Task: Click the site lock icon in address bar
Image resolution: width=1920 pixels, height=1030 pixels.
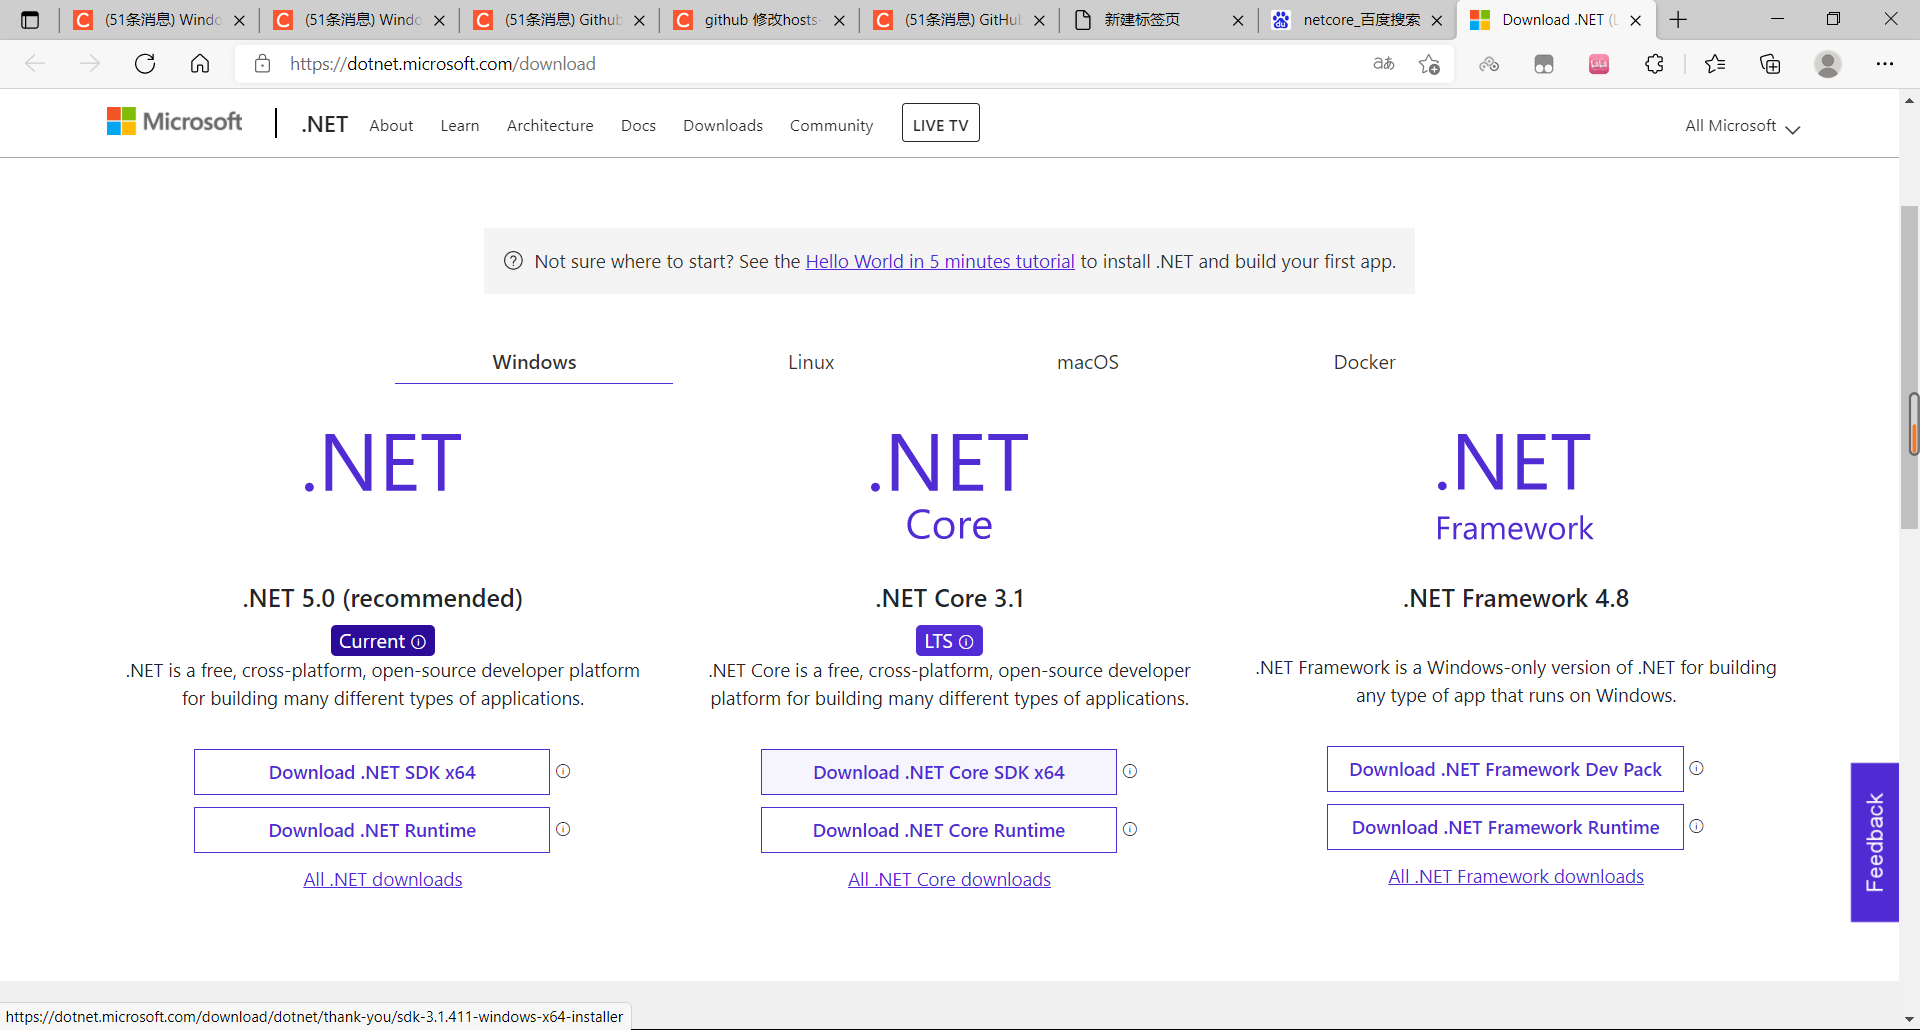Action: coord(263,64)
